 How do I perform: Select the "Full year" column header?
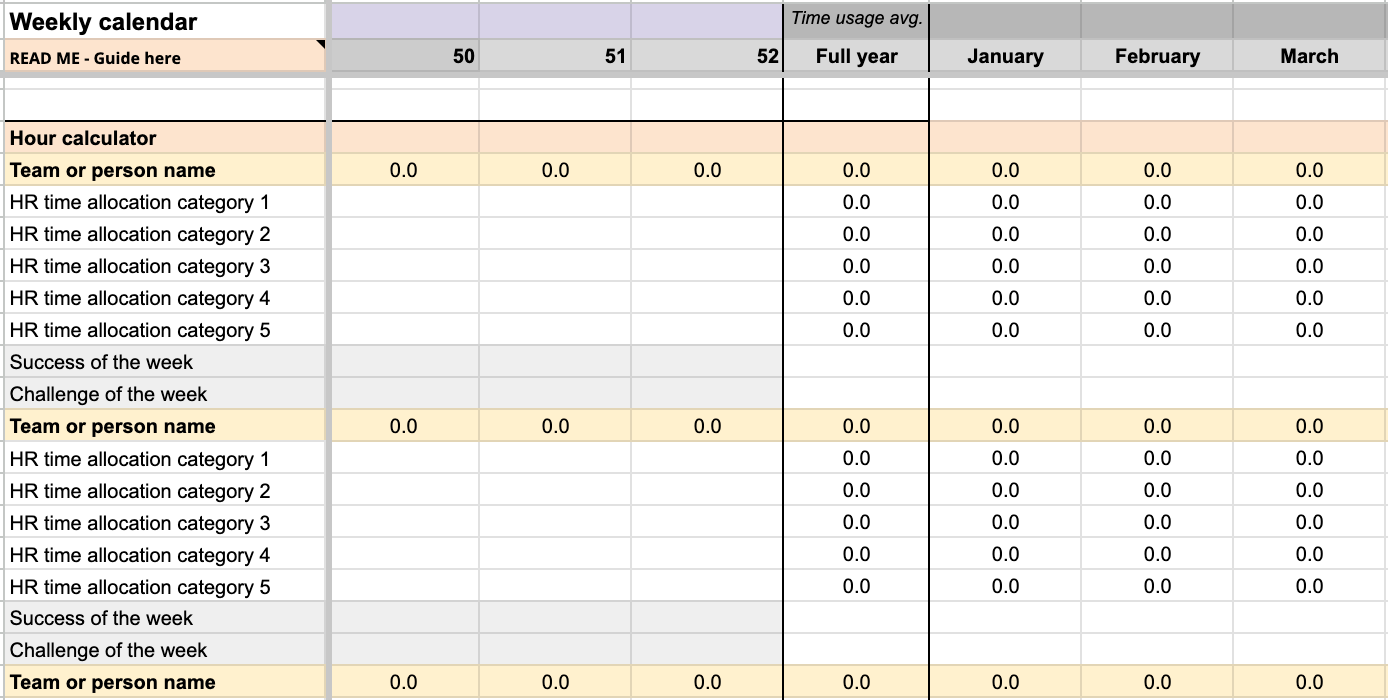click(856, 56)
